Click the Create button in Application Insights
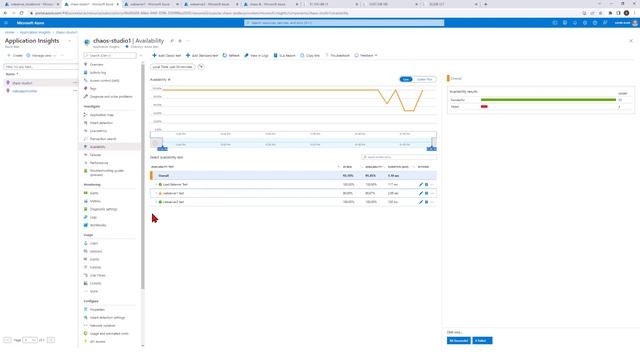640x360 pixels. coord(15,56)
